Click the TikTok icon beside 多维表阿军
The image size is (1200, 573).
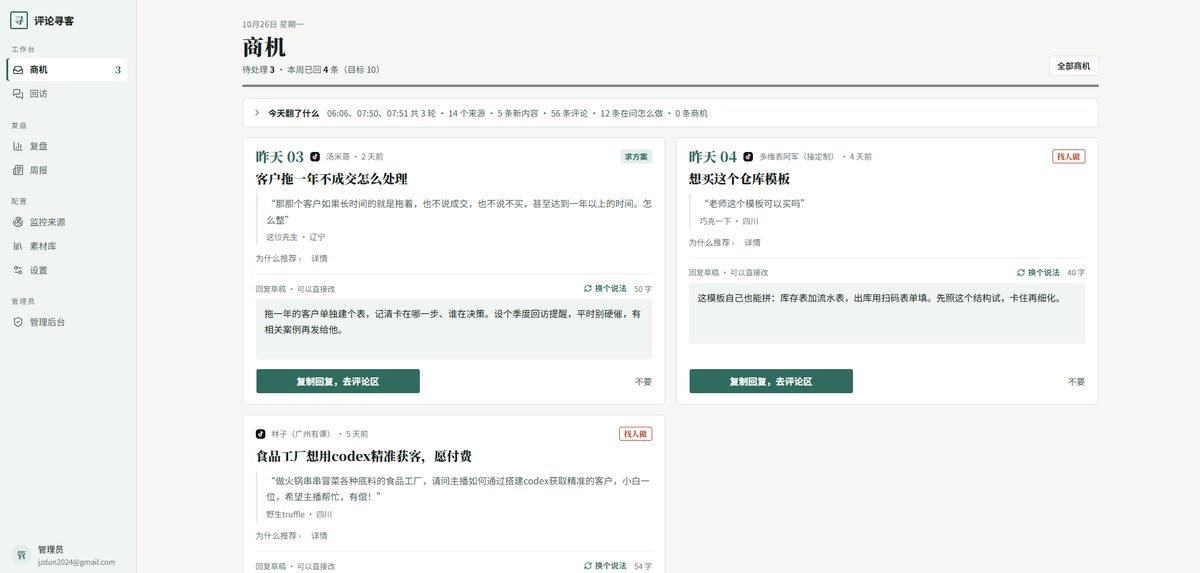point(748,157)
